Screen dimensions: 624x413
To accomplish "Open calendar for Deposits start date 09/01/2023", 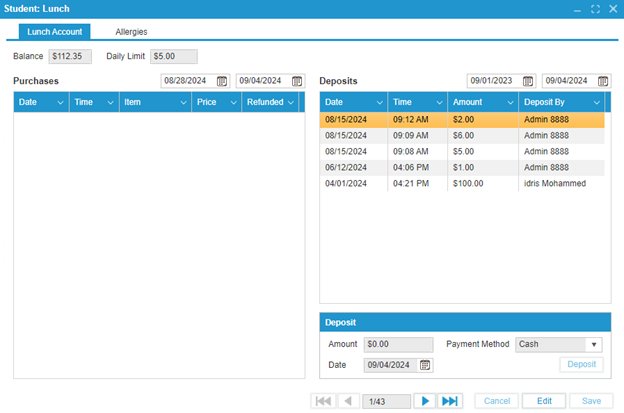I will (x=528, y=81).
